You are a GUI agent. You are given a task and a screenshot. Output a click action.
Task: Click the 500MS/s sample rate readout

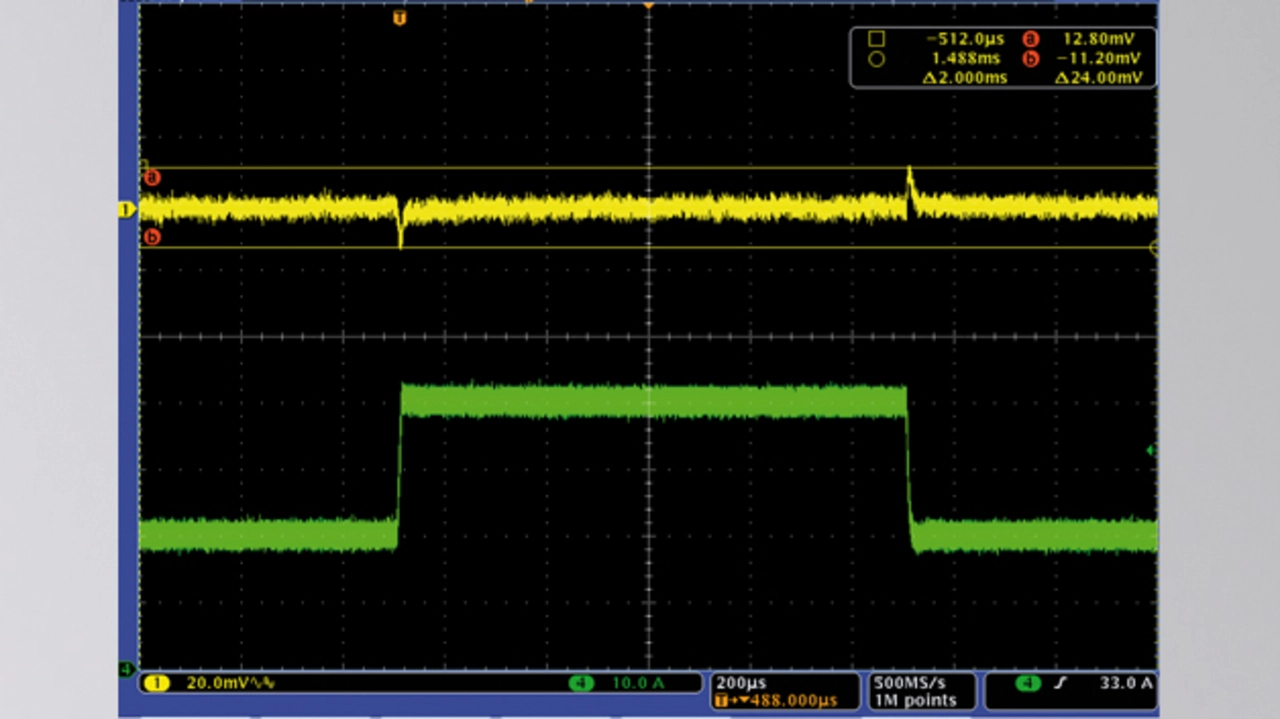(x=909, y=683)
